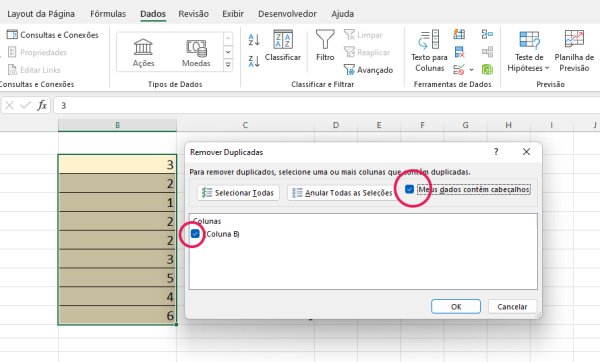
Task: Select the Moedas data type
Action: (196, 53)
